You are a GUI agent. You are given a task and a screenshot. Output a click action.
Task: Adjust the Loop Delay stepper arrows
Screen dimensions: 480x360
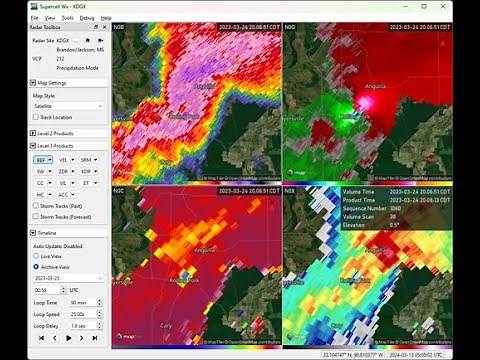point(99,326)
